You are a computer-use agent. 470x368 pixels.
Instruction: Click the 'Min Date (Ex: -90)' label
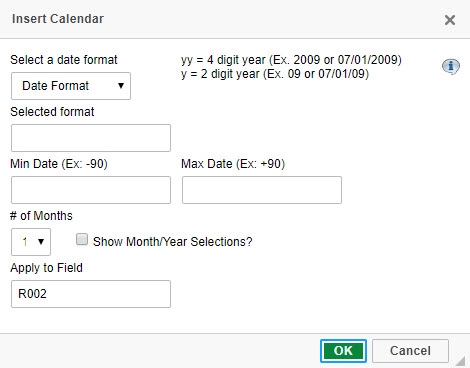pos(59,164)
